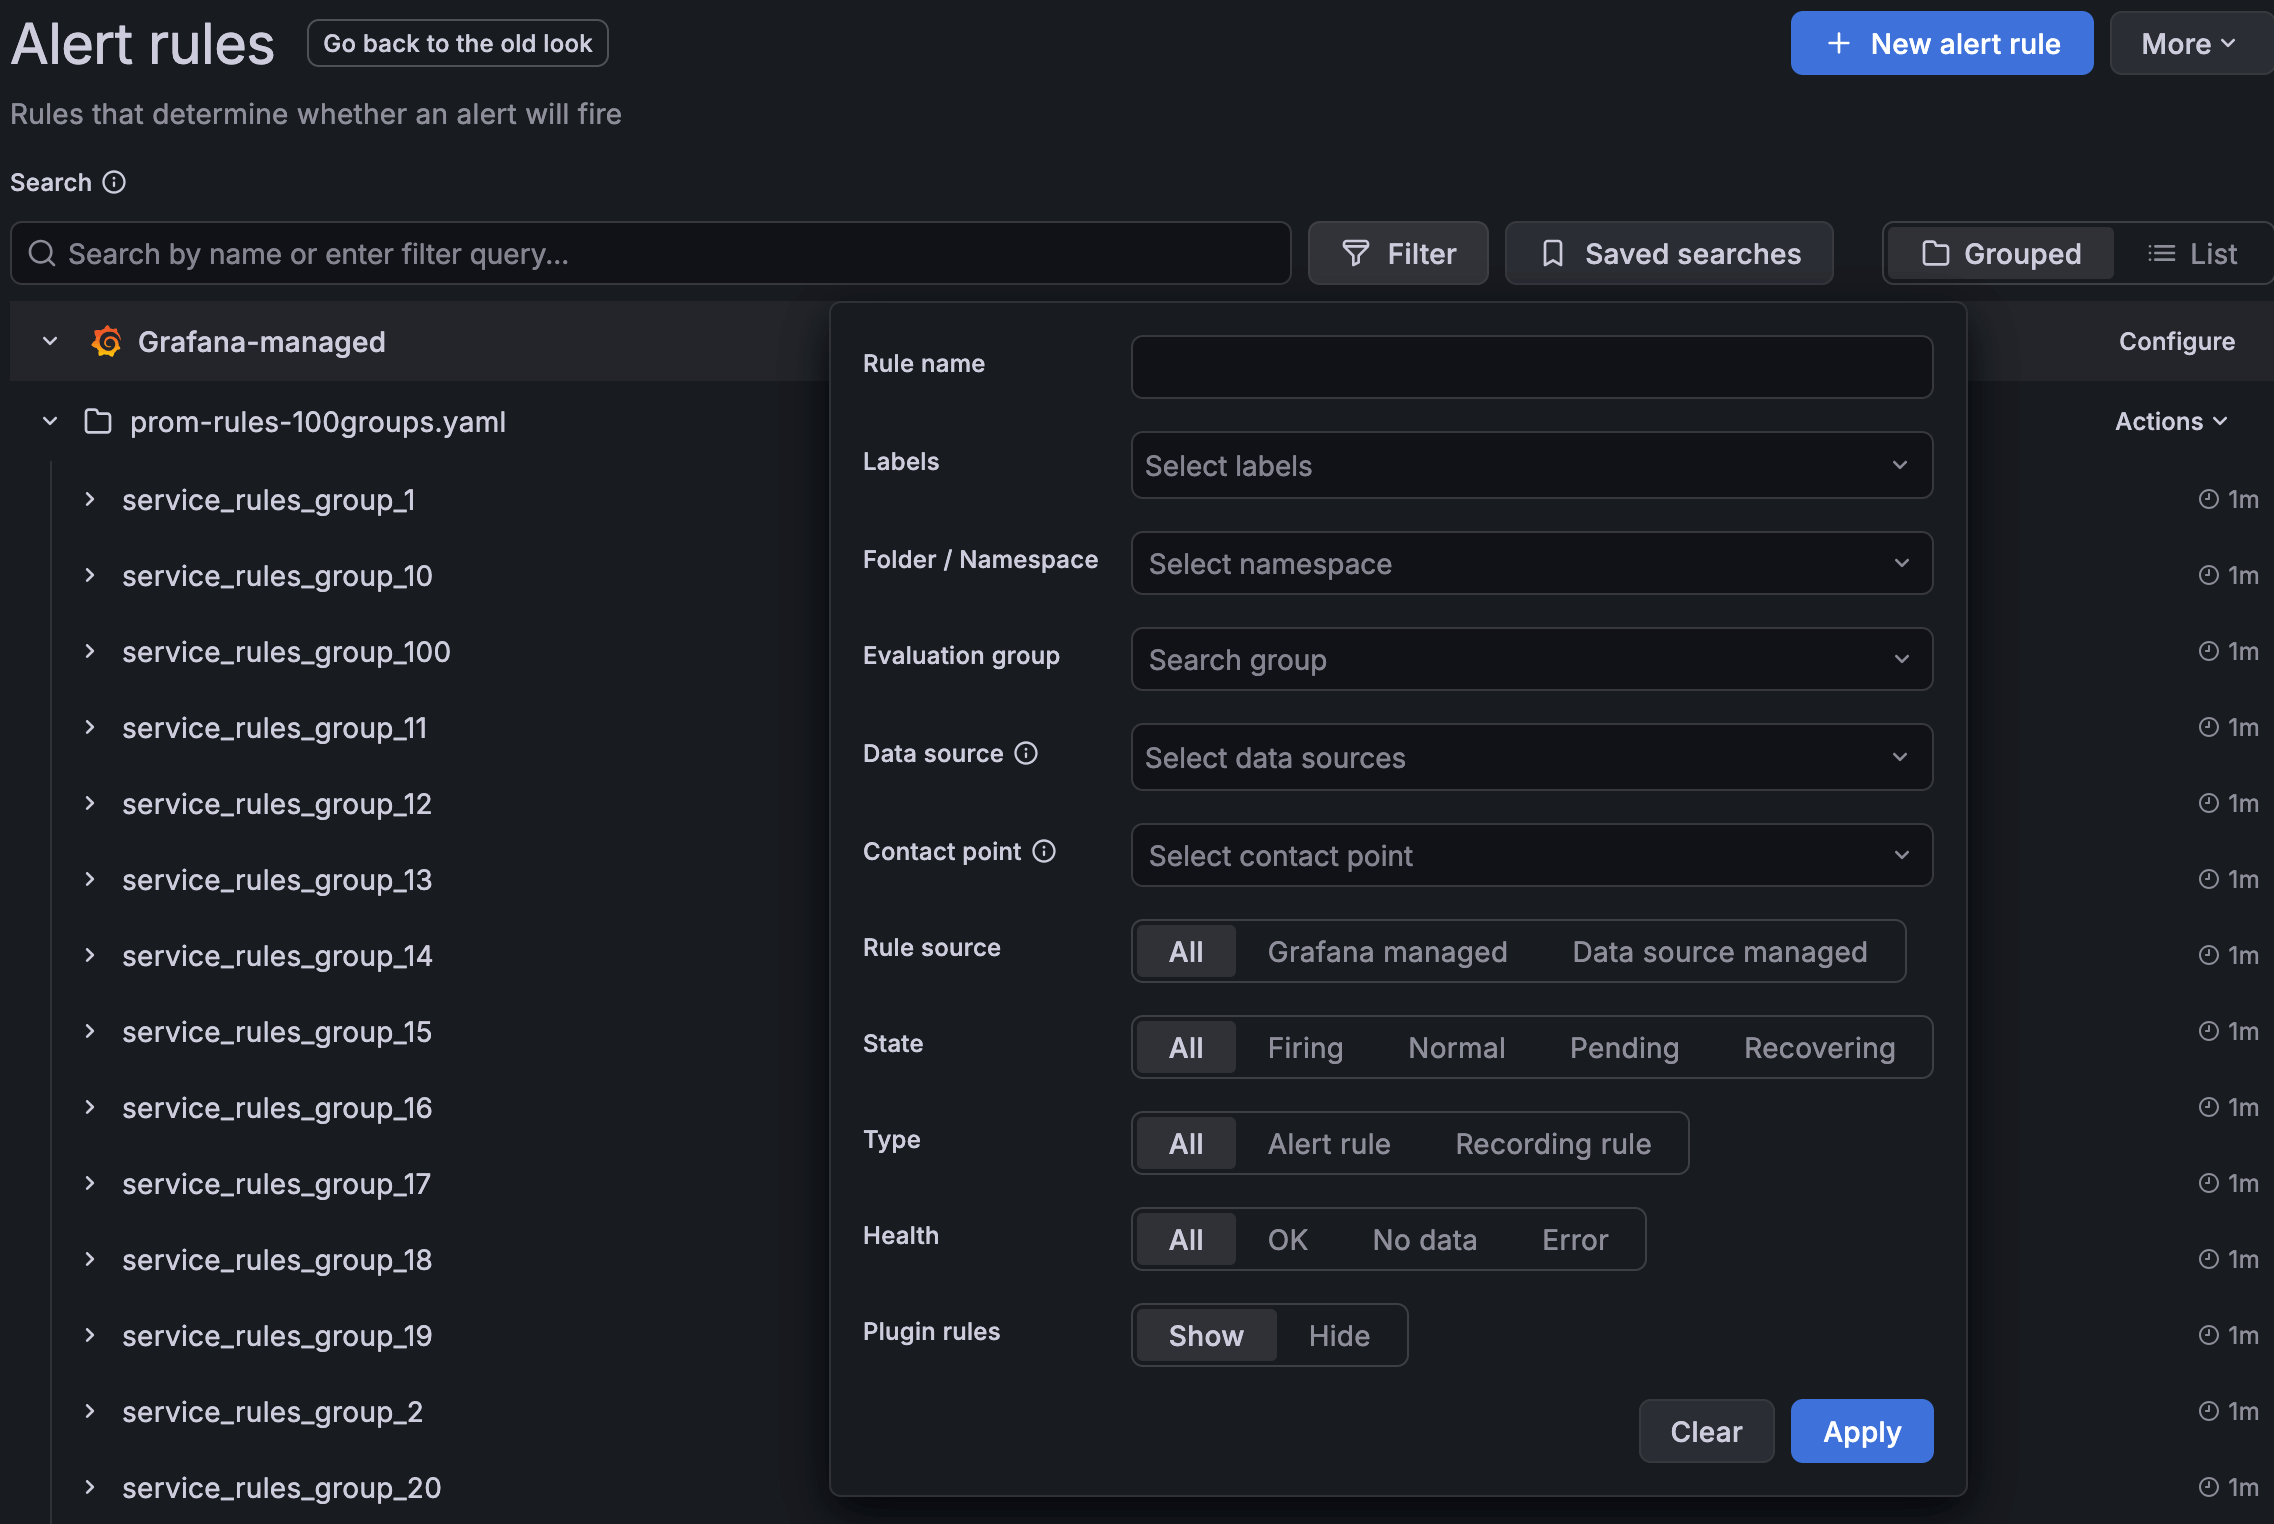The width and height of the screenshot is (2274, 1524).
Task: Set Rule source to Data source managed
Action: pos(1719,951)
